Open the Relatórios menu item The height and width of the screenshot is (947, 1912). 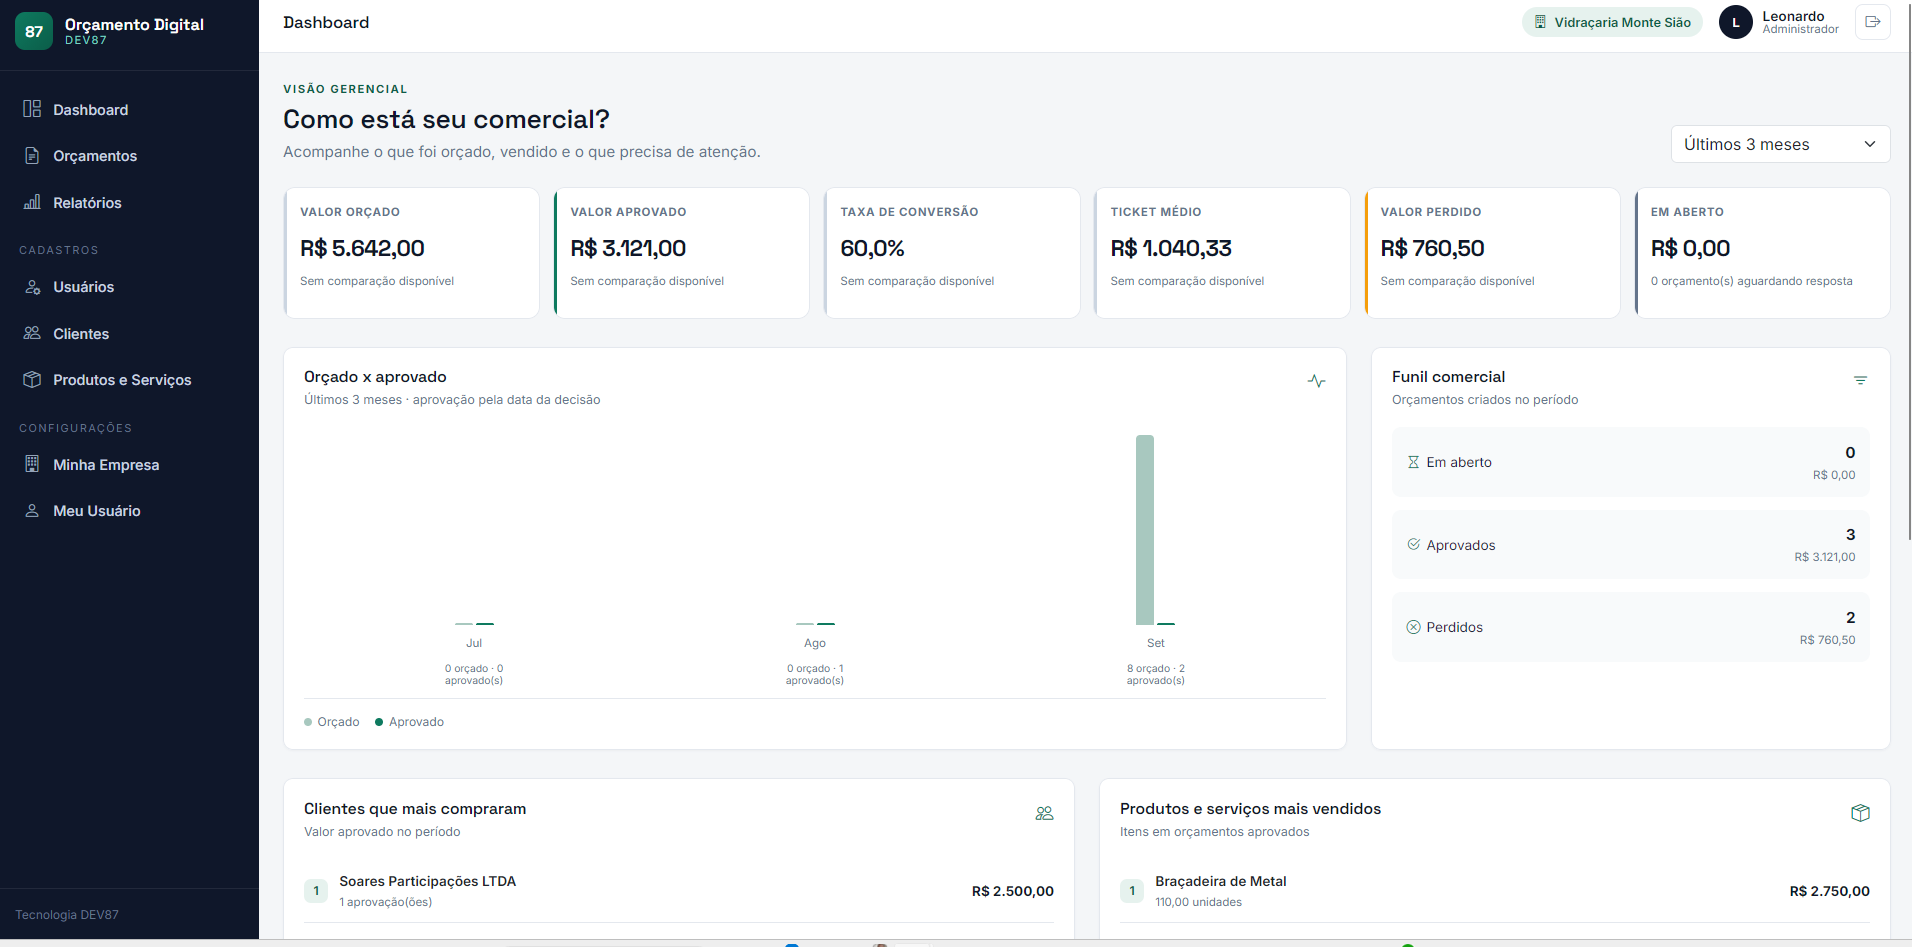(x=129, y=203)
